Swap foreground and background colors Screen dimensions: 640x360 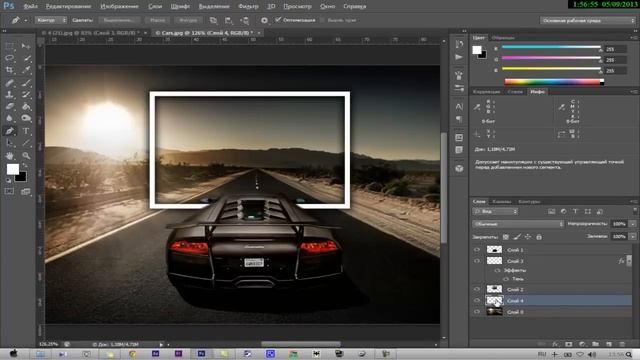[x=25, y=165]
